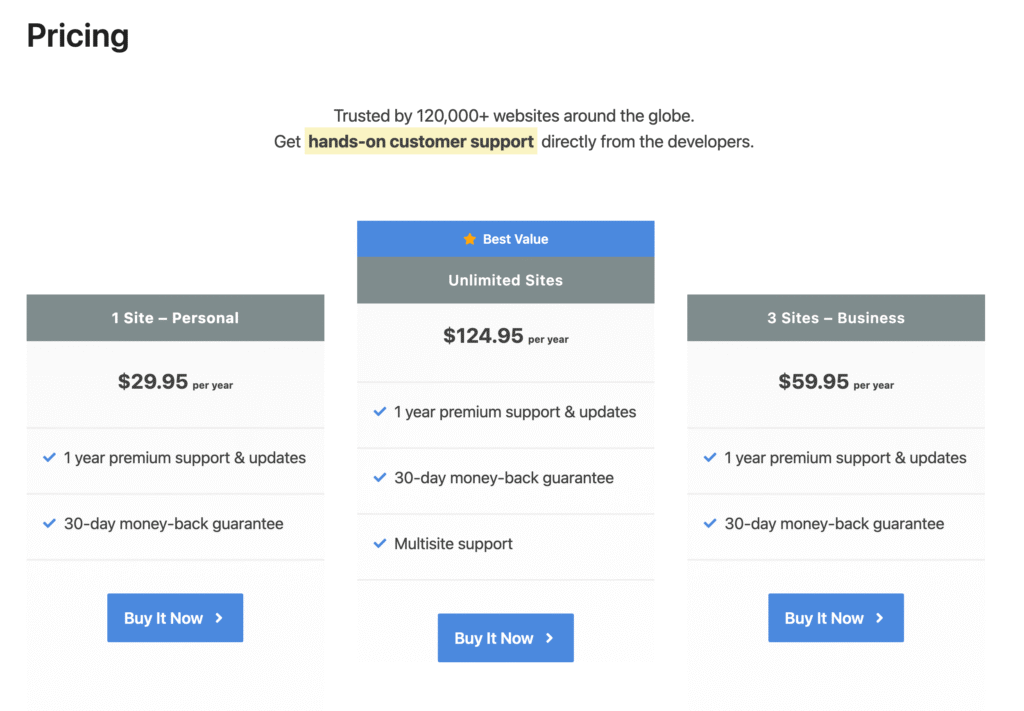
Task: Click the Best Value banner
Action: [505, 239]
